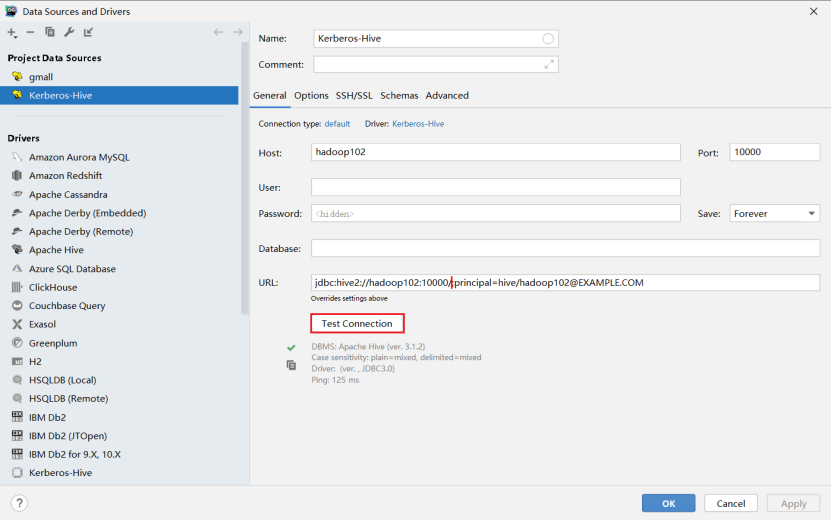Viewport: 831px width, 520px height.
Task: Focus the Port input field
Action: tap(774, 152)
